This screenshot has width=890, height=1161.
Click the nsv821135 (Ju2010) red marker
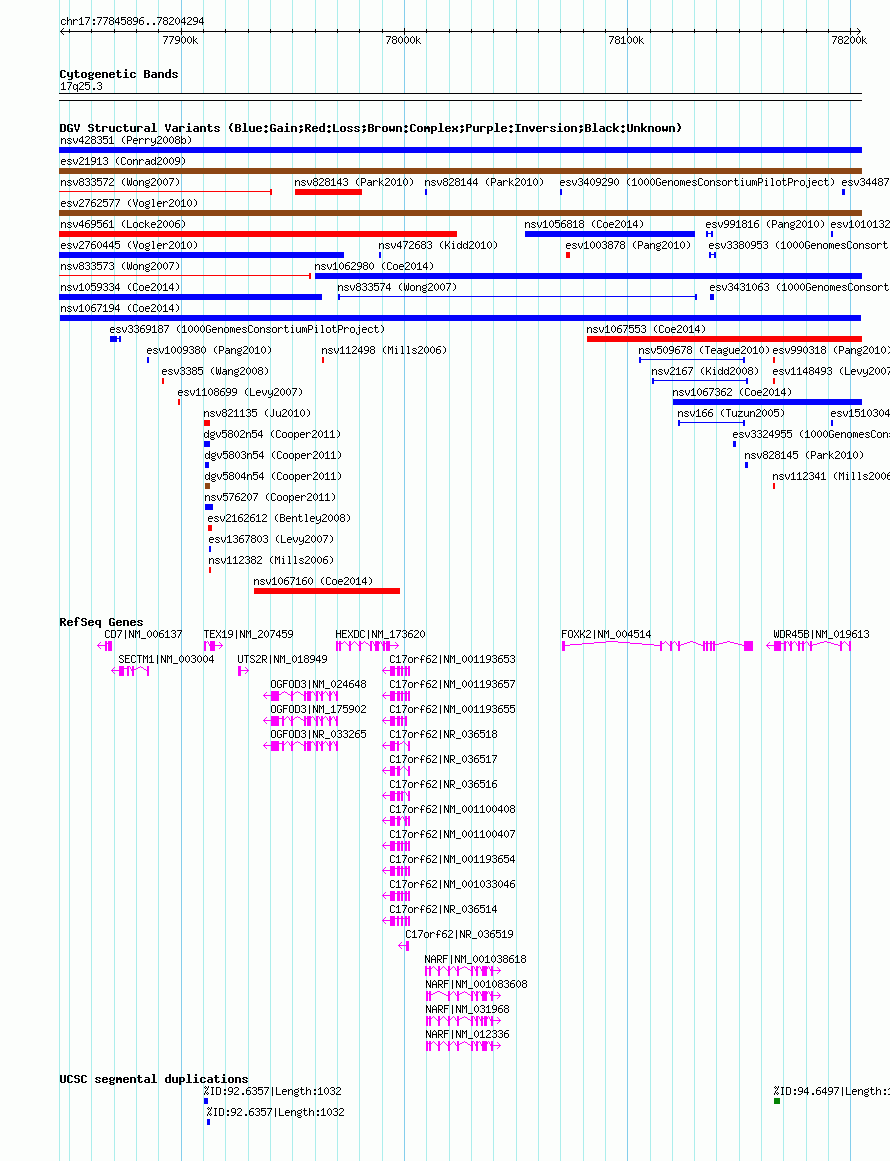click(207, 423)
